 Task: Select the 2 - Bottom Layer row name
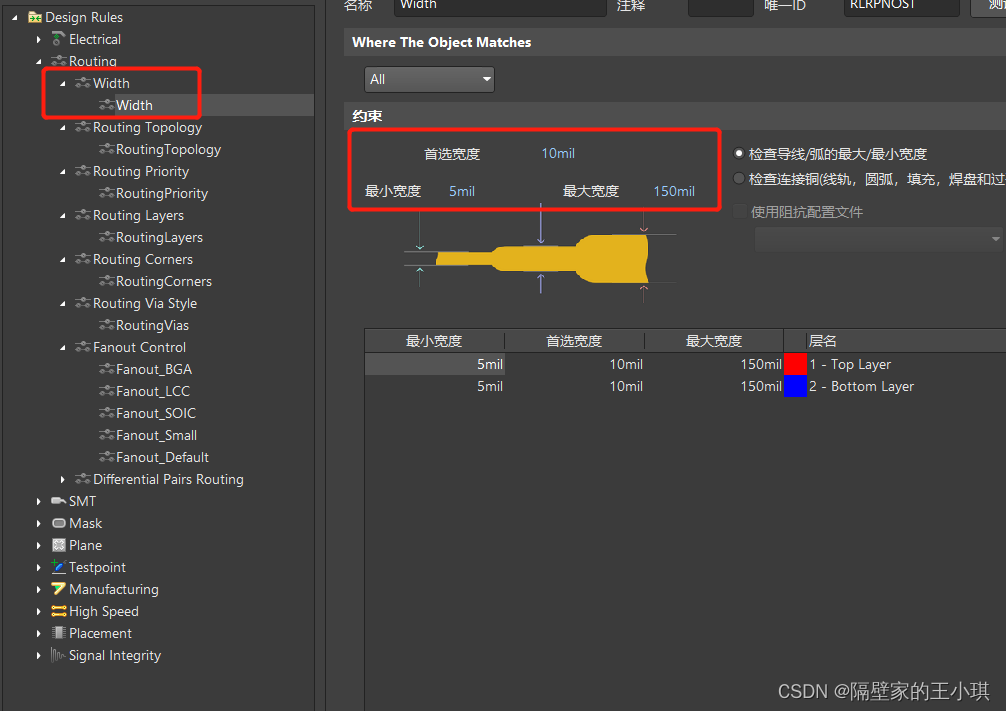click(861, 386)
